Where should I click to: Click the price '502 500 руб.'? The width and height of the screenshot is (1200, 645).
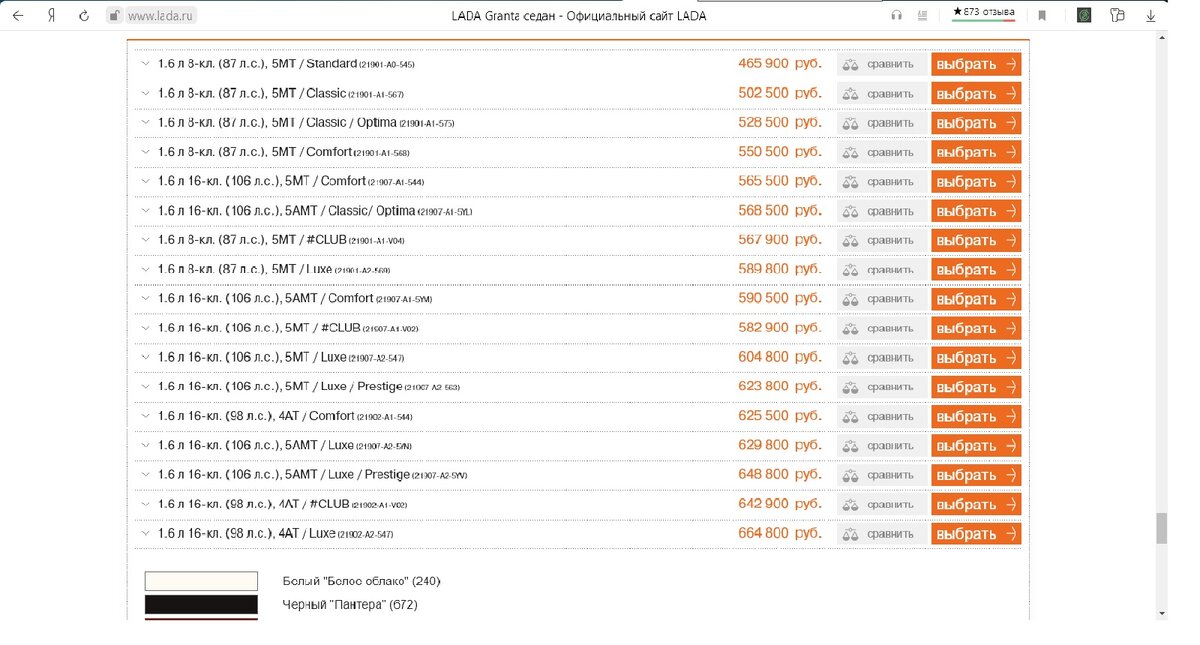tap(780, 93)
